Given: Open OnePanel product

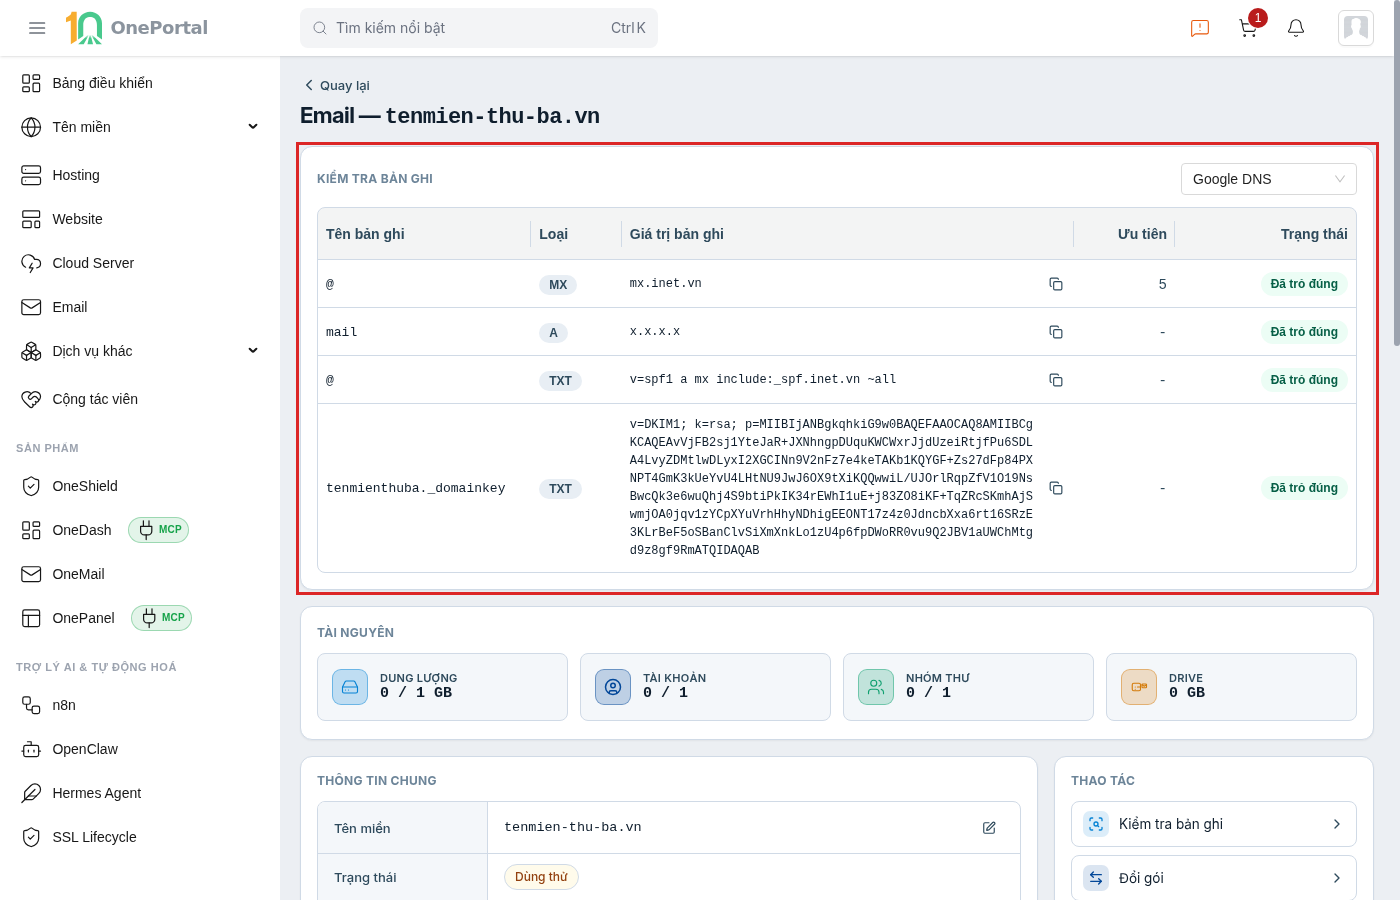Looking at the screenshot, I should (83, 618).
